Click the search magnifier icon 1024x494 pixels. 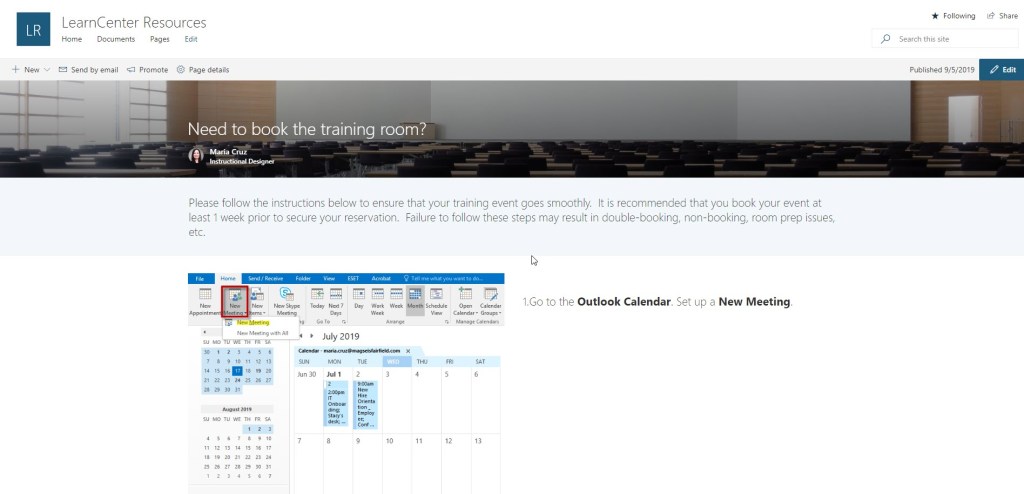(x=885, y=39)
